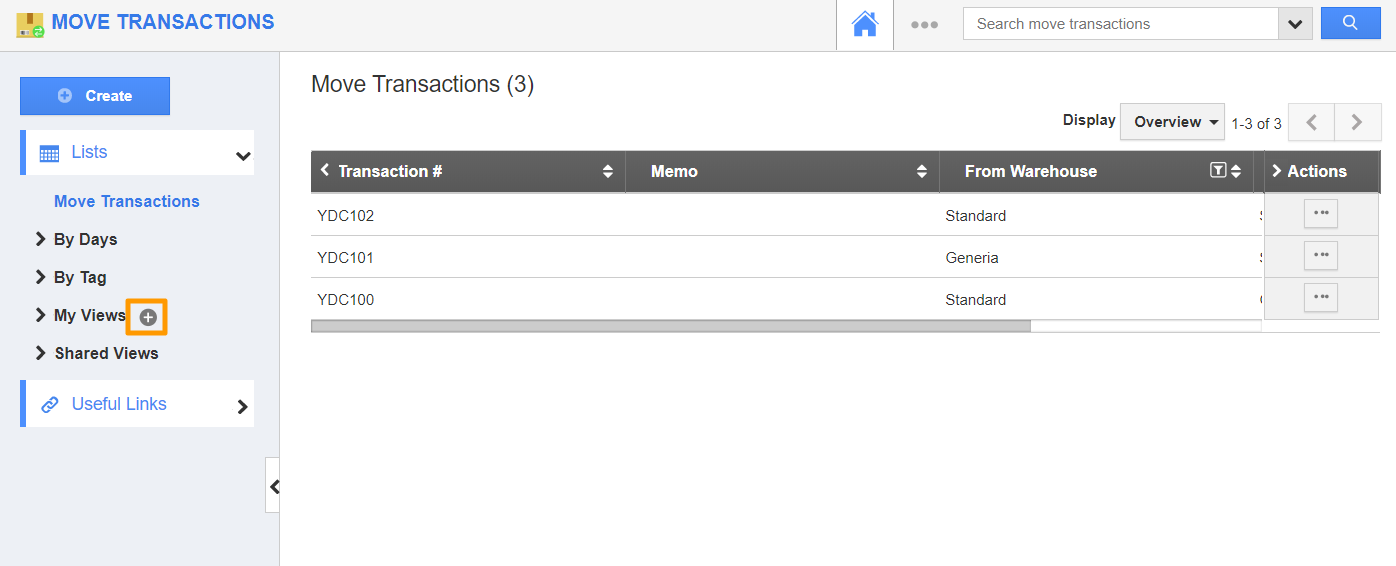The image size is (1396, 566).
Task: Add a new view with plus icon
Action: 148,317
